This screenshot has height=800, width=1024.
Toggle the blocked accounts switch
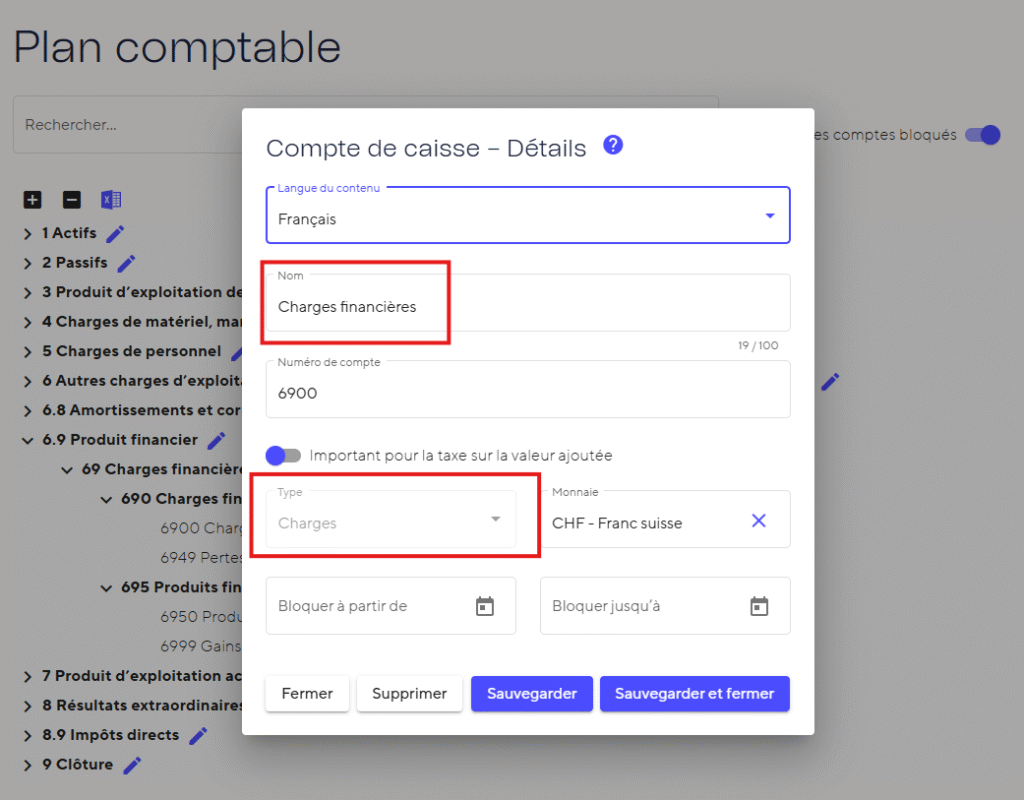983,135
